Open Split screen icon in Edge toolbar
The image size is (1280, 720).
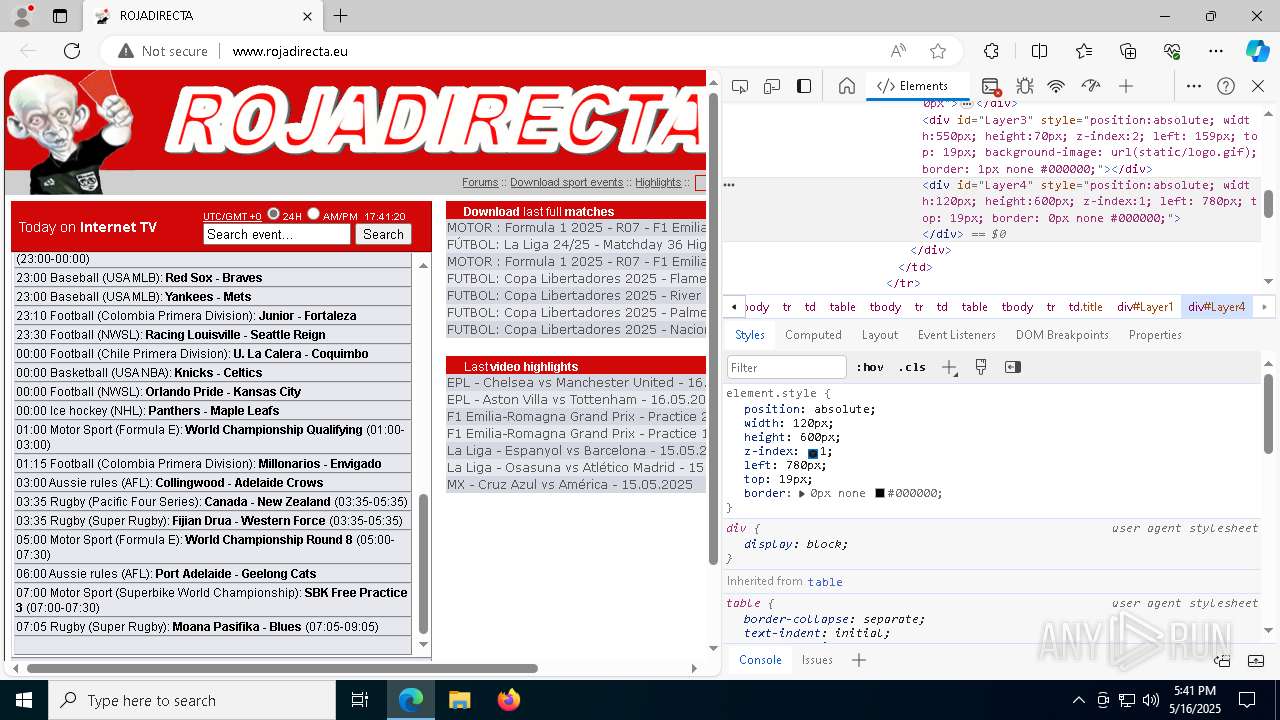coord(1039,51)
